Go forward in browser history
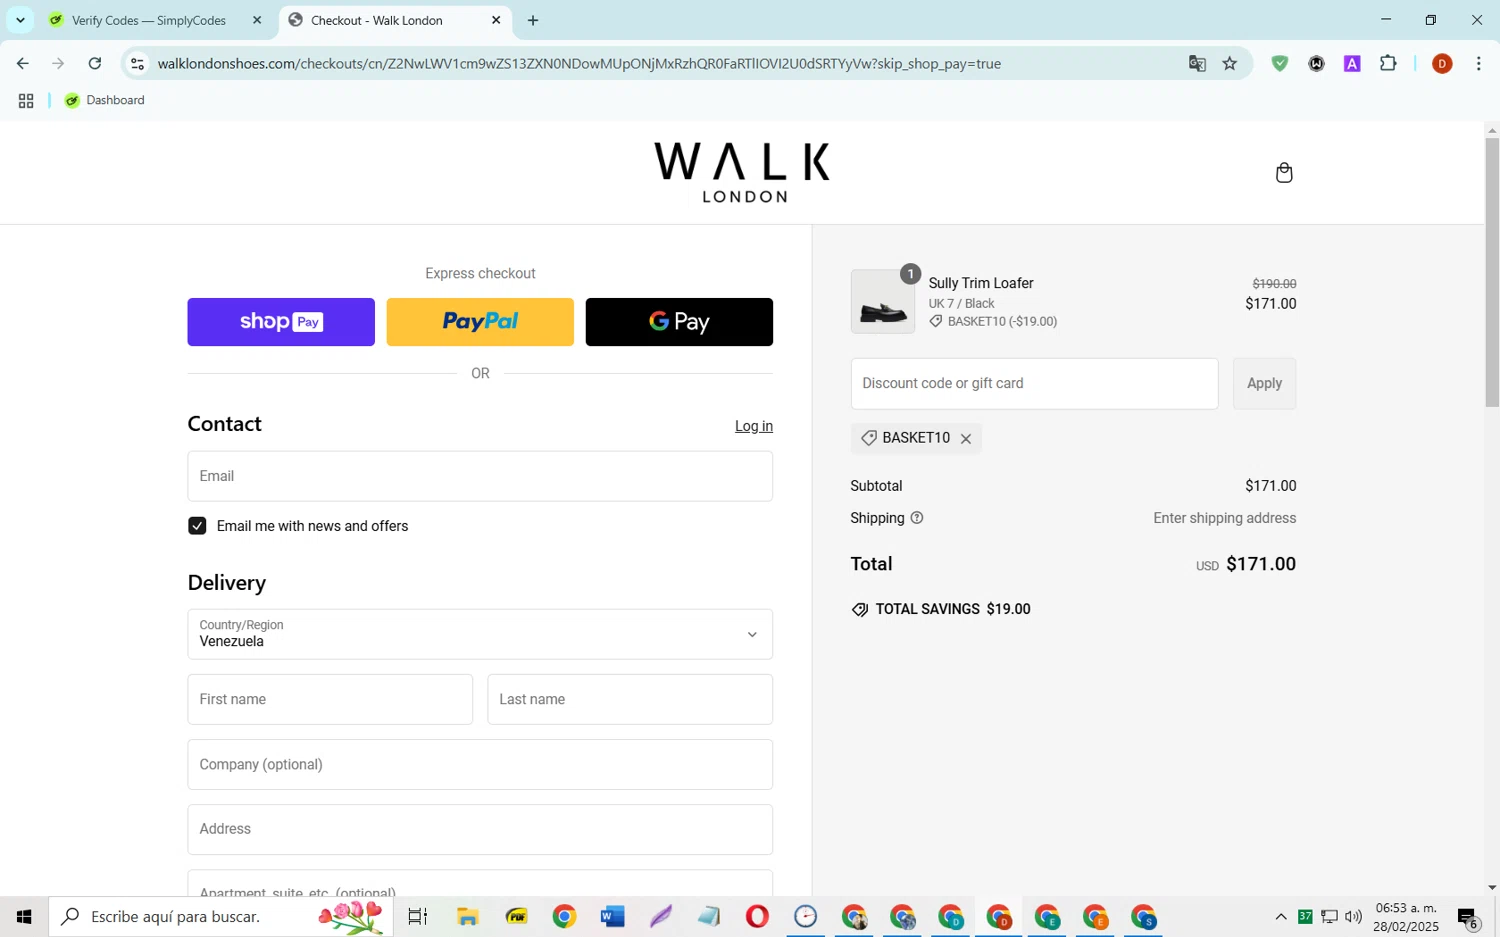The height and width of the screenshot is (937, 1500). (x=58, y=63)
